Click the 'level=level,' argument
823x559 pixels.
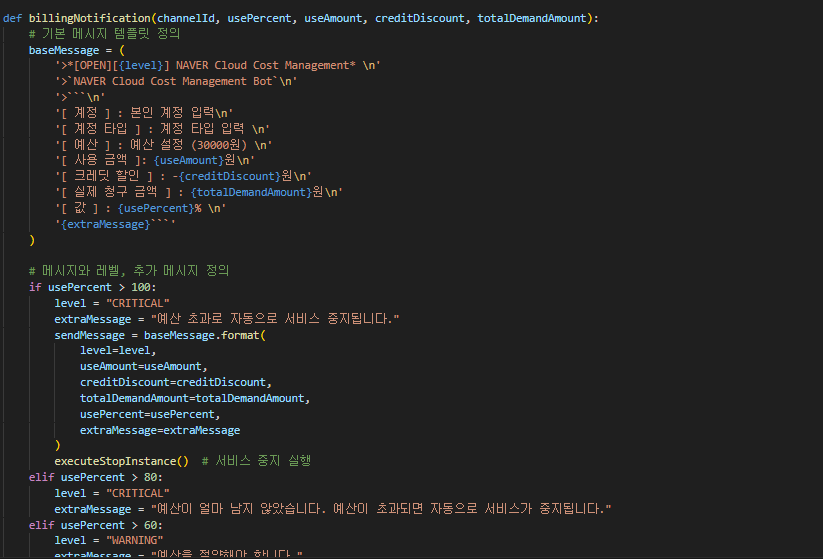pyautogui.click(x=118, y=351)
